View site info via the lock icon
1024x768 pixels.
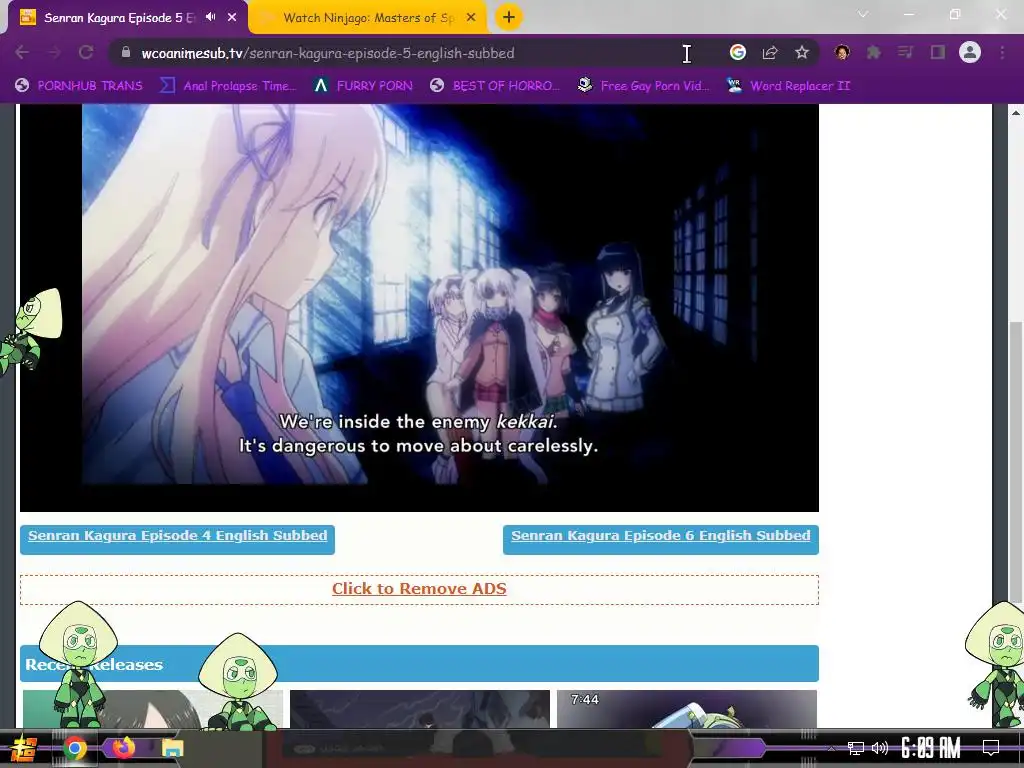[126, 52]
